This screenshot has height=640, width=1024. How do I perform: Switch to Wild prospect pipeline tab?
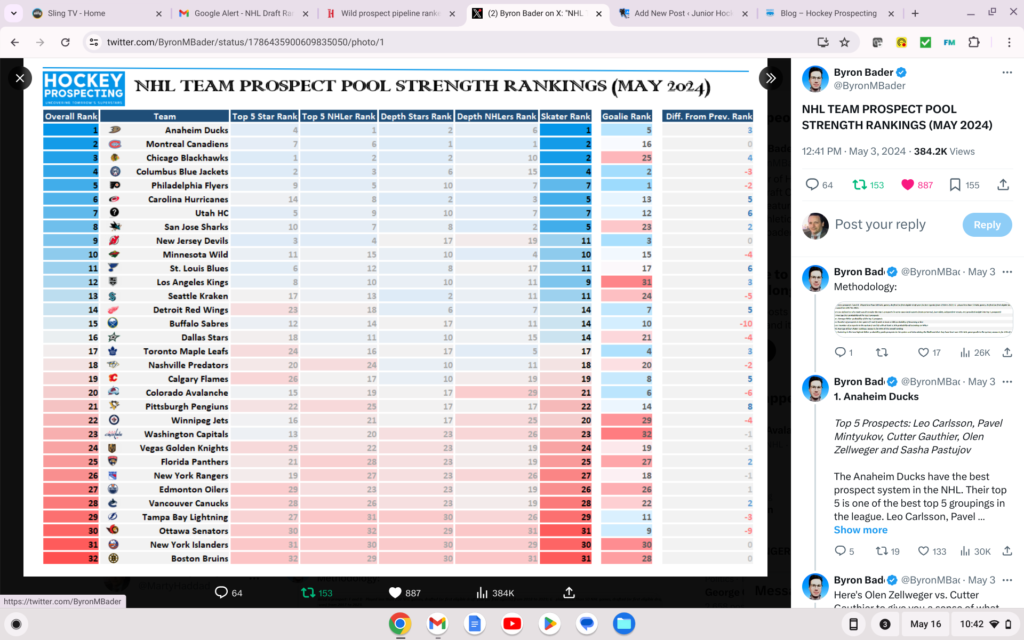[391, 13]
